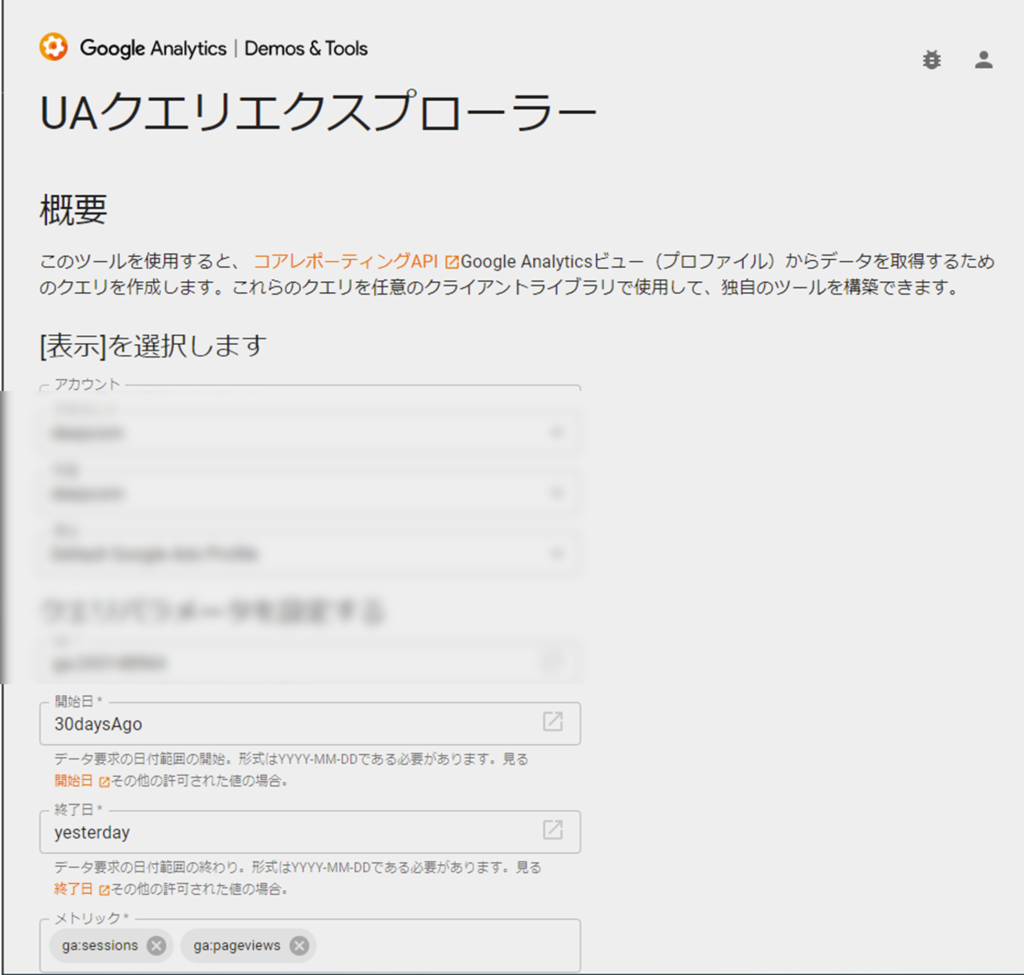Open the user account icon
The height and width of the screenshot is (975, 1024).
(984, 60)
